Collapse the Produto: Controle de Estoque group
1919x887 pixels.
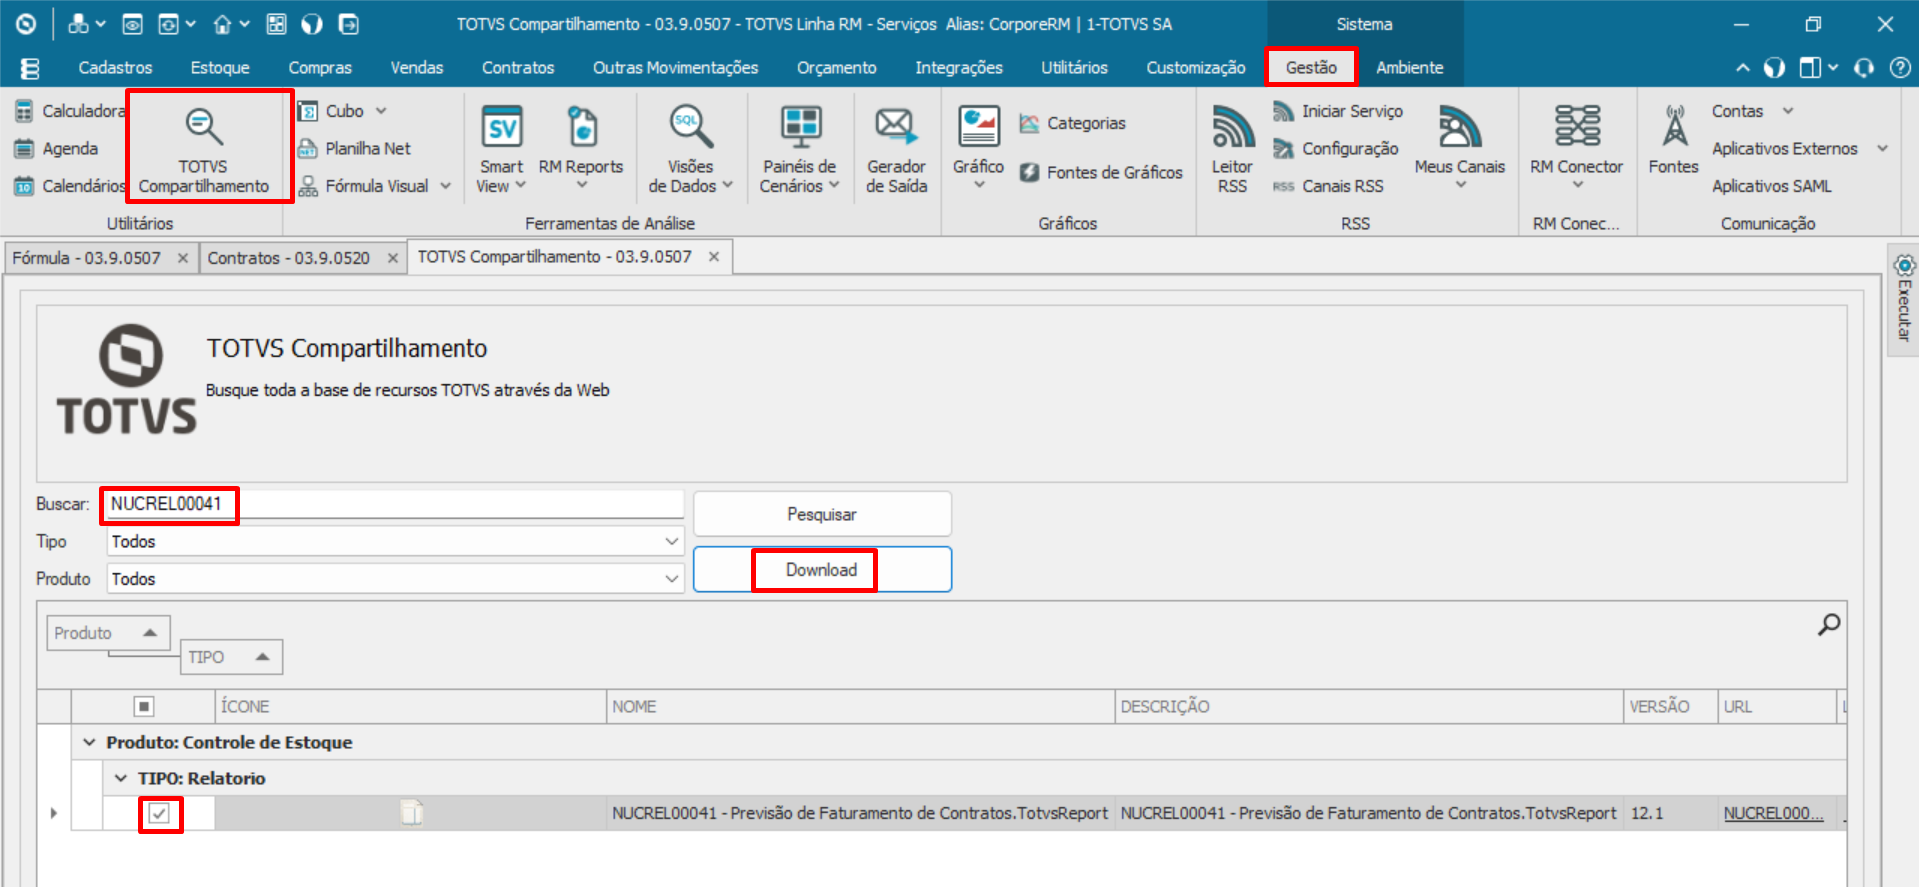(89, 742)
